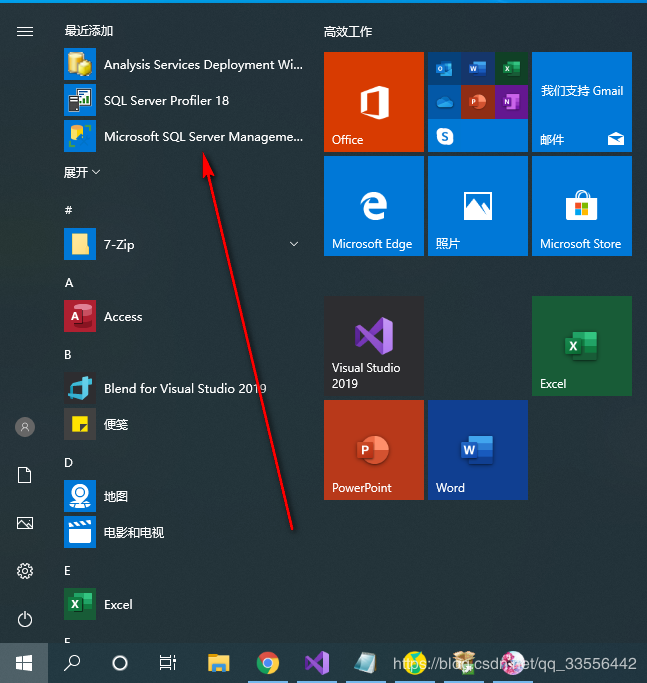Open the Microsoft Store tile
Viewport: 647px width, 683px height.
point(582,206)
